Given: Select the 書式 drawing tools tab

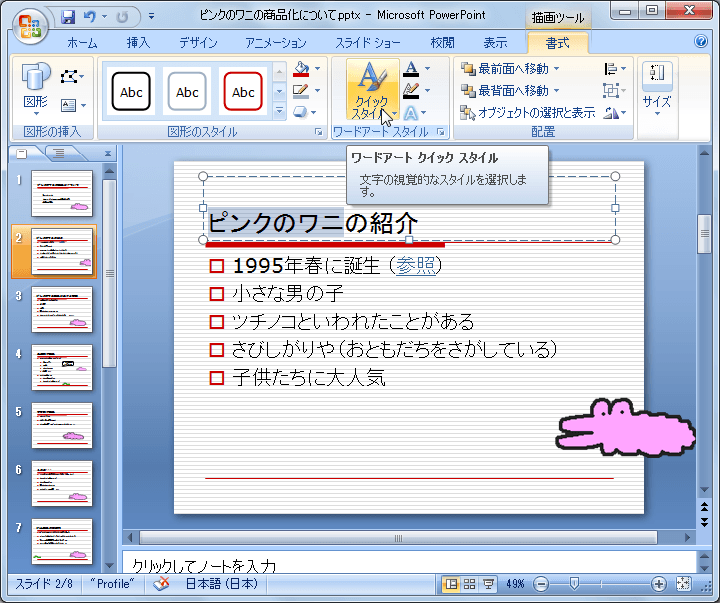Looking at the screenshot, I should (x=557, y=43).
